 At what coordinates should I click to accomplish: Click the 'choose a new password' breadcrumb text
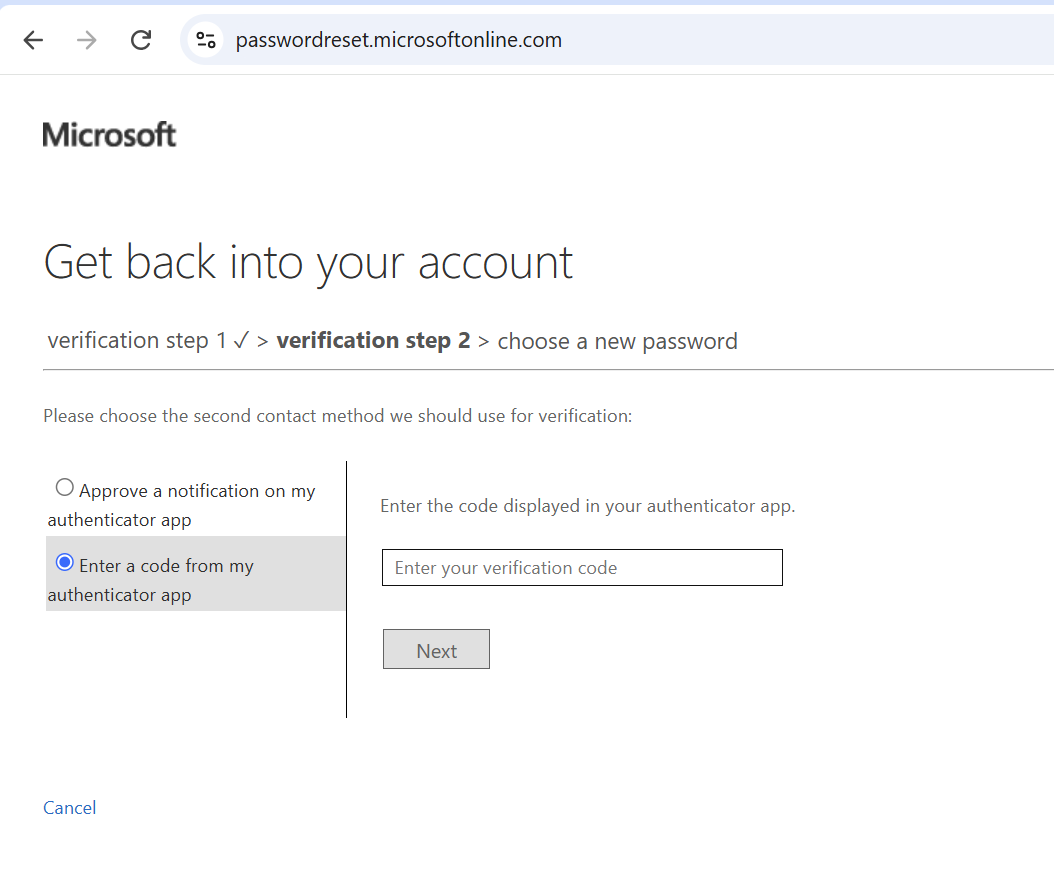click(617, 341)
